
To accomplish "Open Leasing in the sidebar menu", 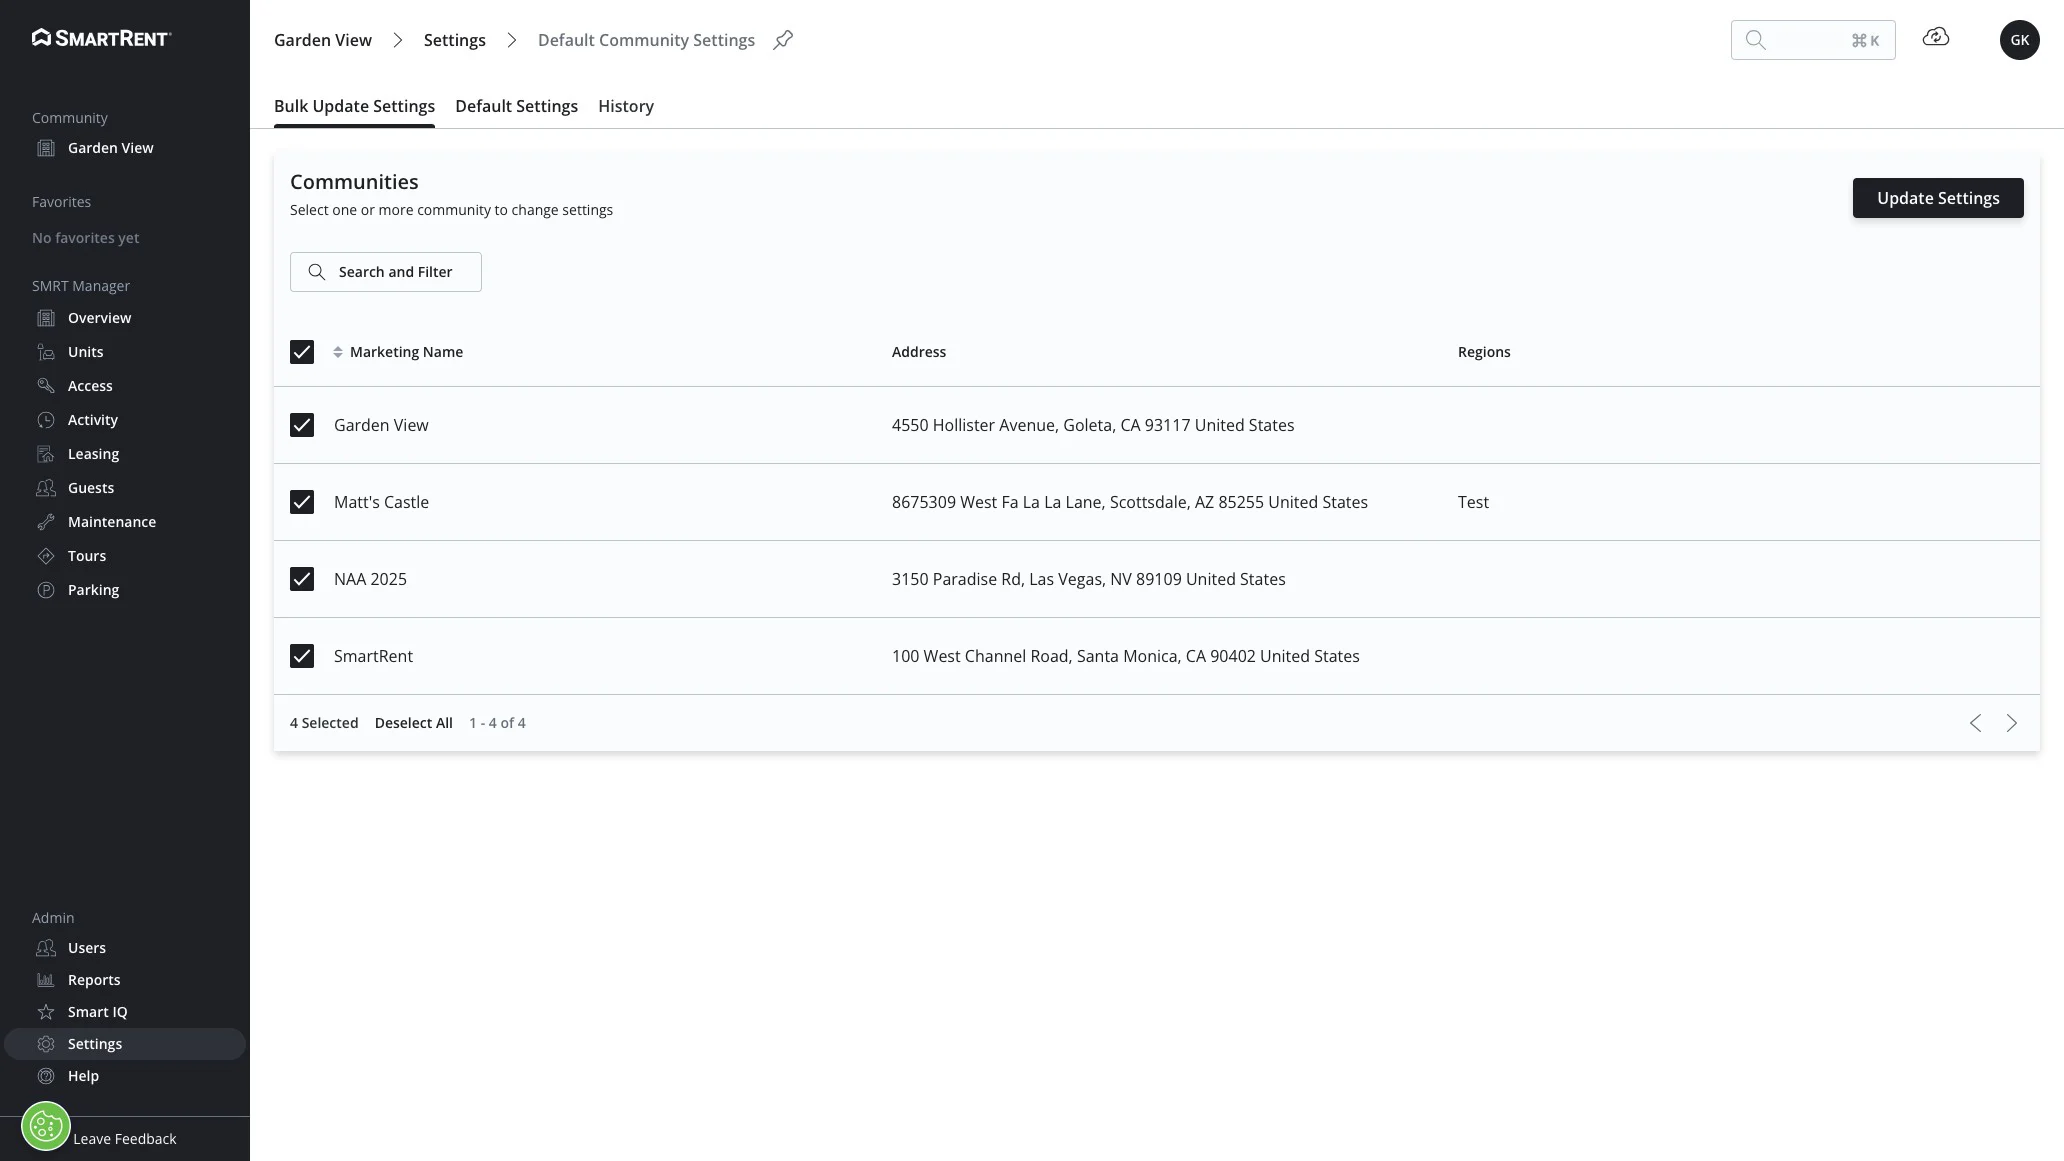I will point(94,454).
